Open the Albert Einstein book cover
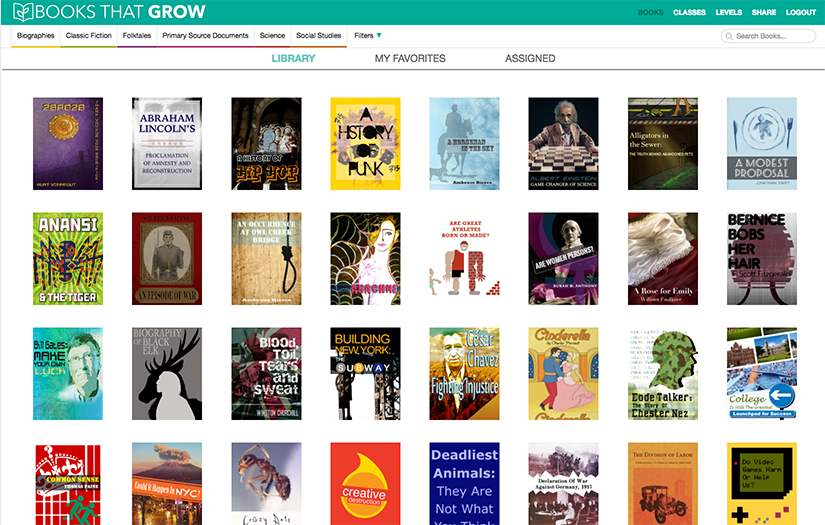Viewport: 825px width, 525px height. point(564,144)
